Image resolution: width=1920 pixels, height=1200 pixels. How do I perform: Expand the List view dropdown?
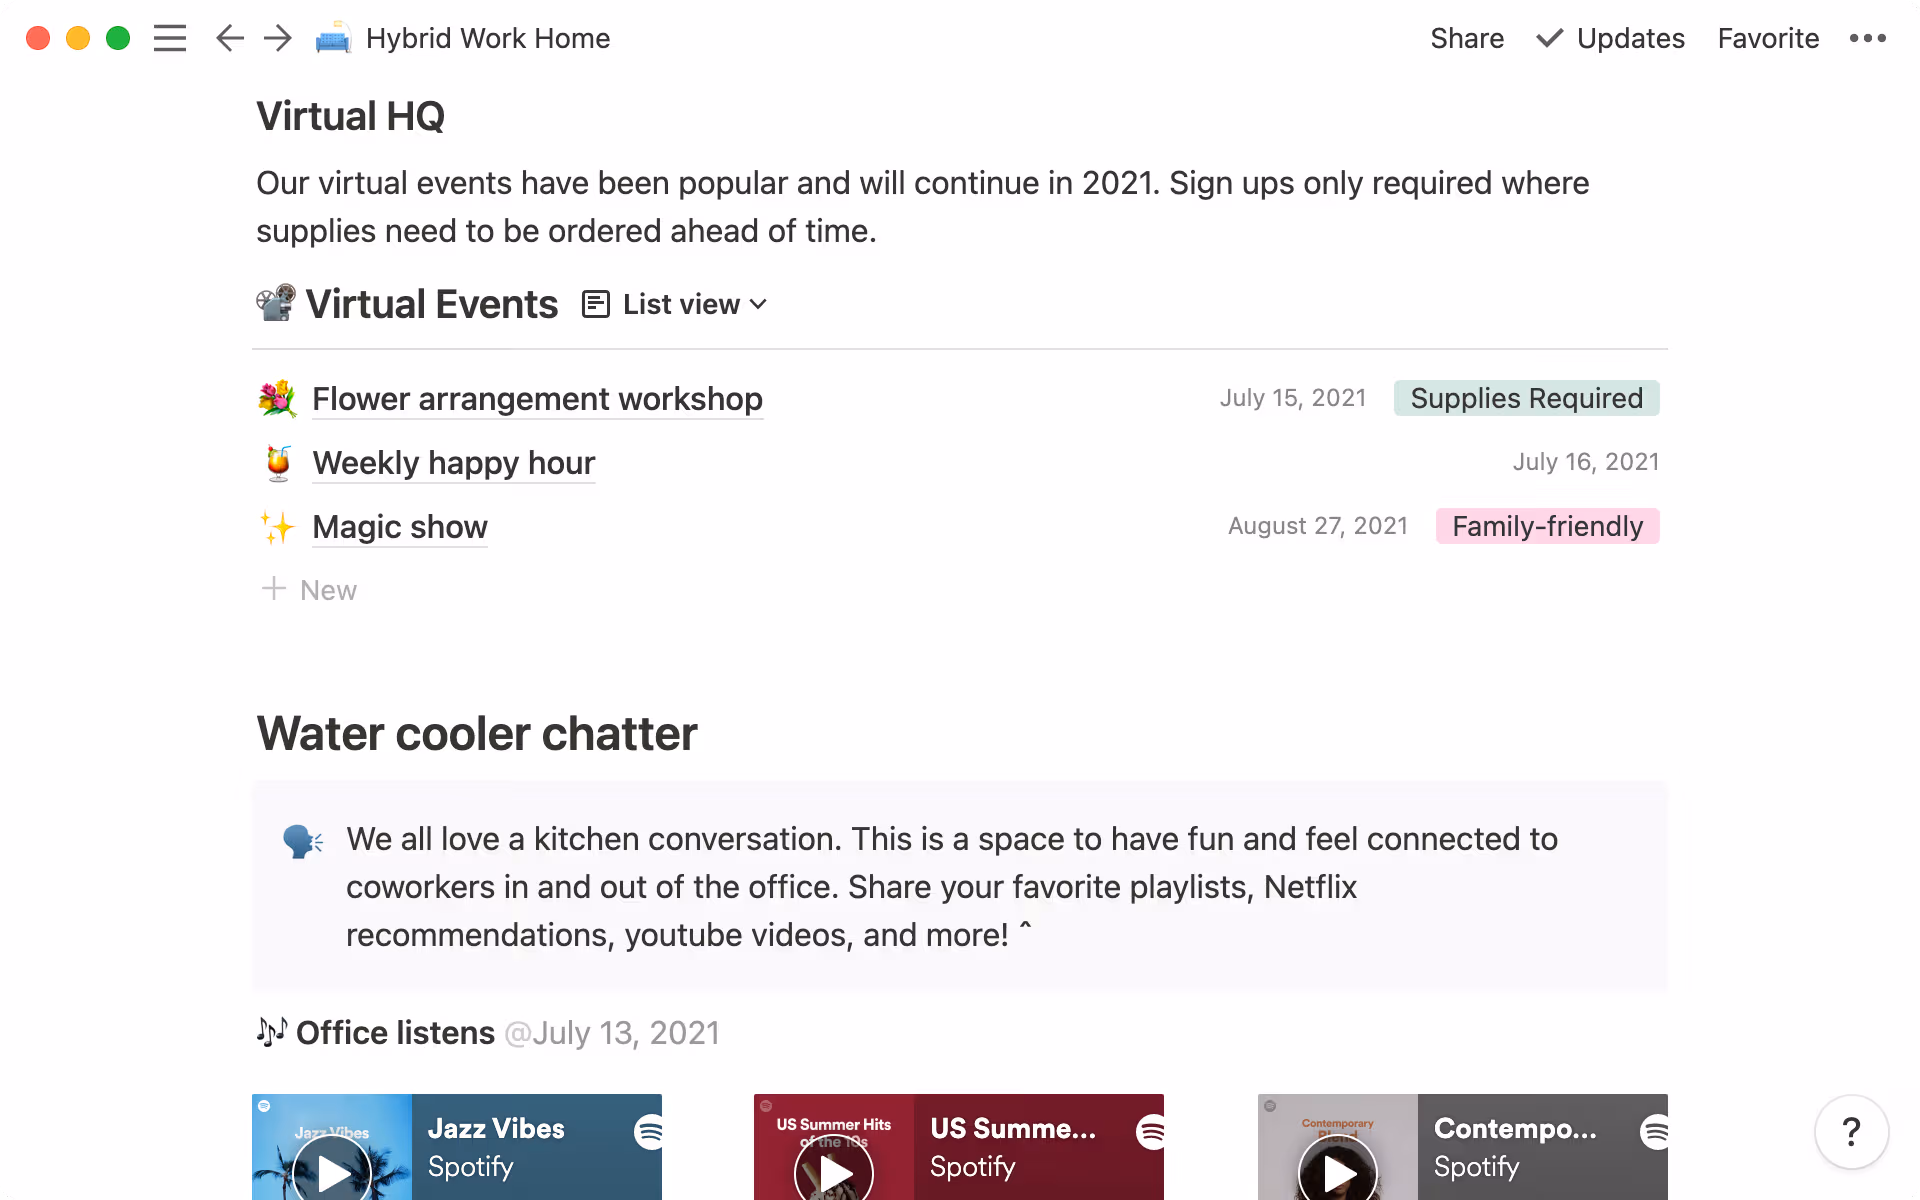675,304
